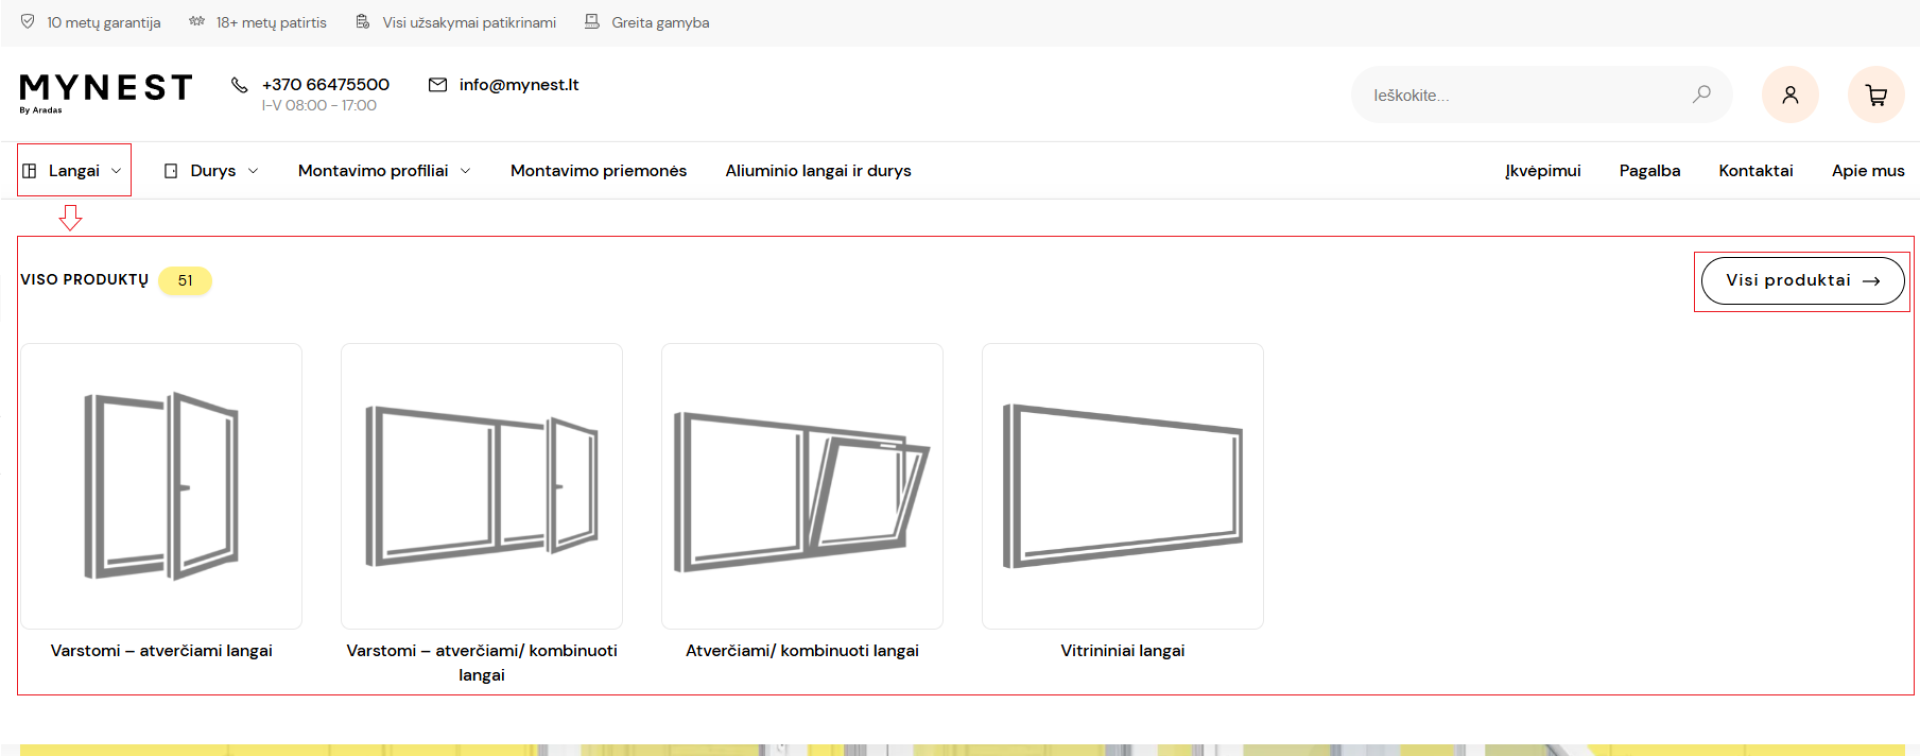
Task: Click the phone handset icon
Action: click(x=239, y=85)
